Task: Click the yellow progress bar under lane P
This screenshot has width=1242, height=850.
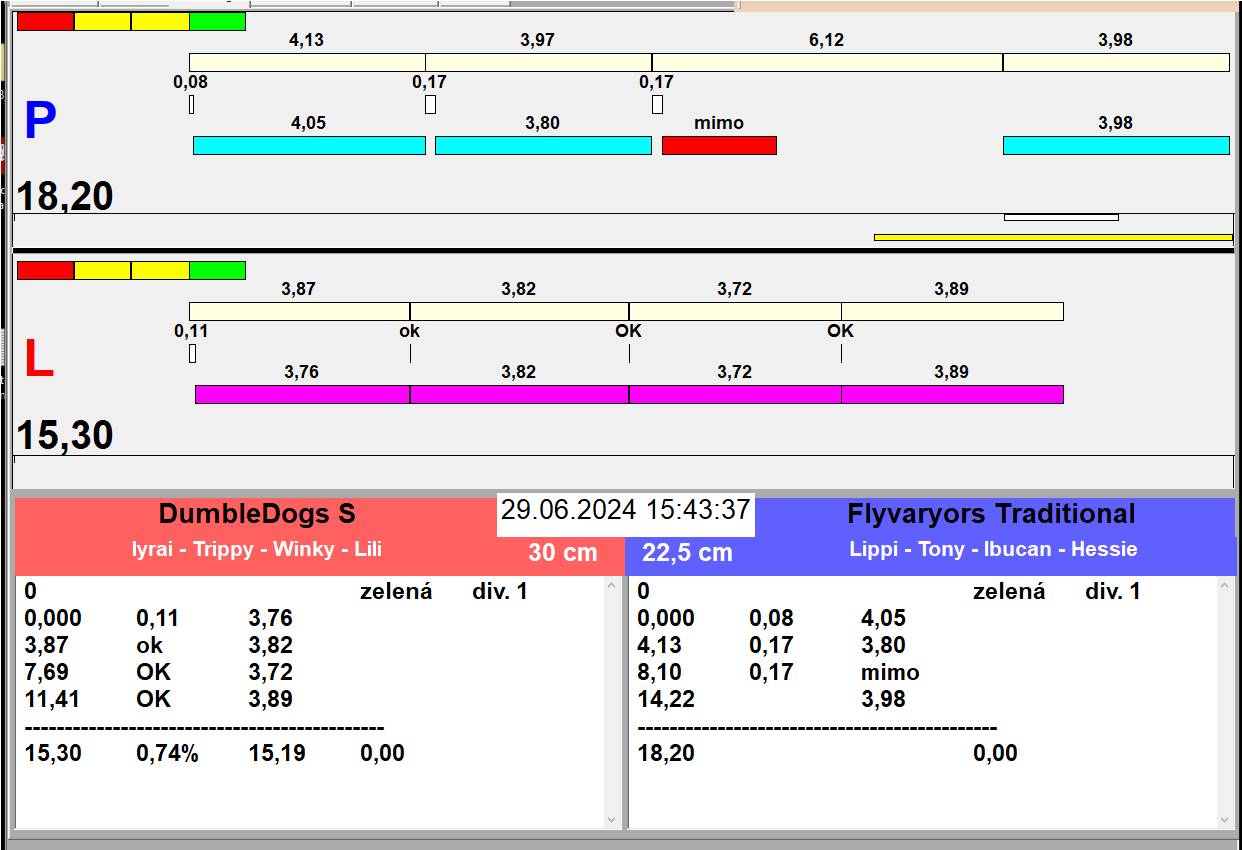Action: coord(1053,237)
